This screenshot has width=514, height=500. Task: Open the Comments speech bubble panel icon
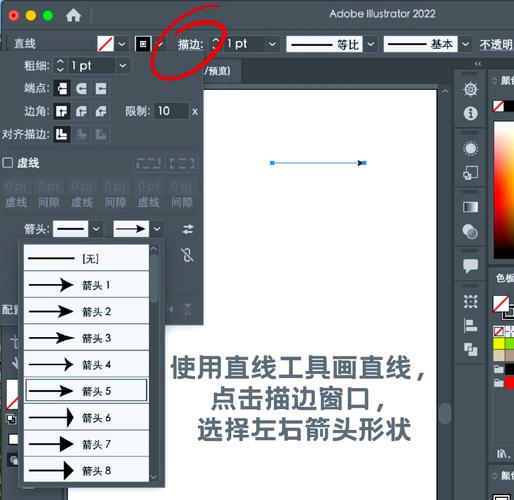click(470, 266)
